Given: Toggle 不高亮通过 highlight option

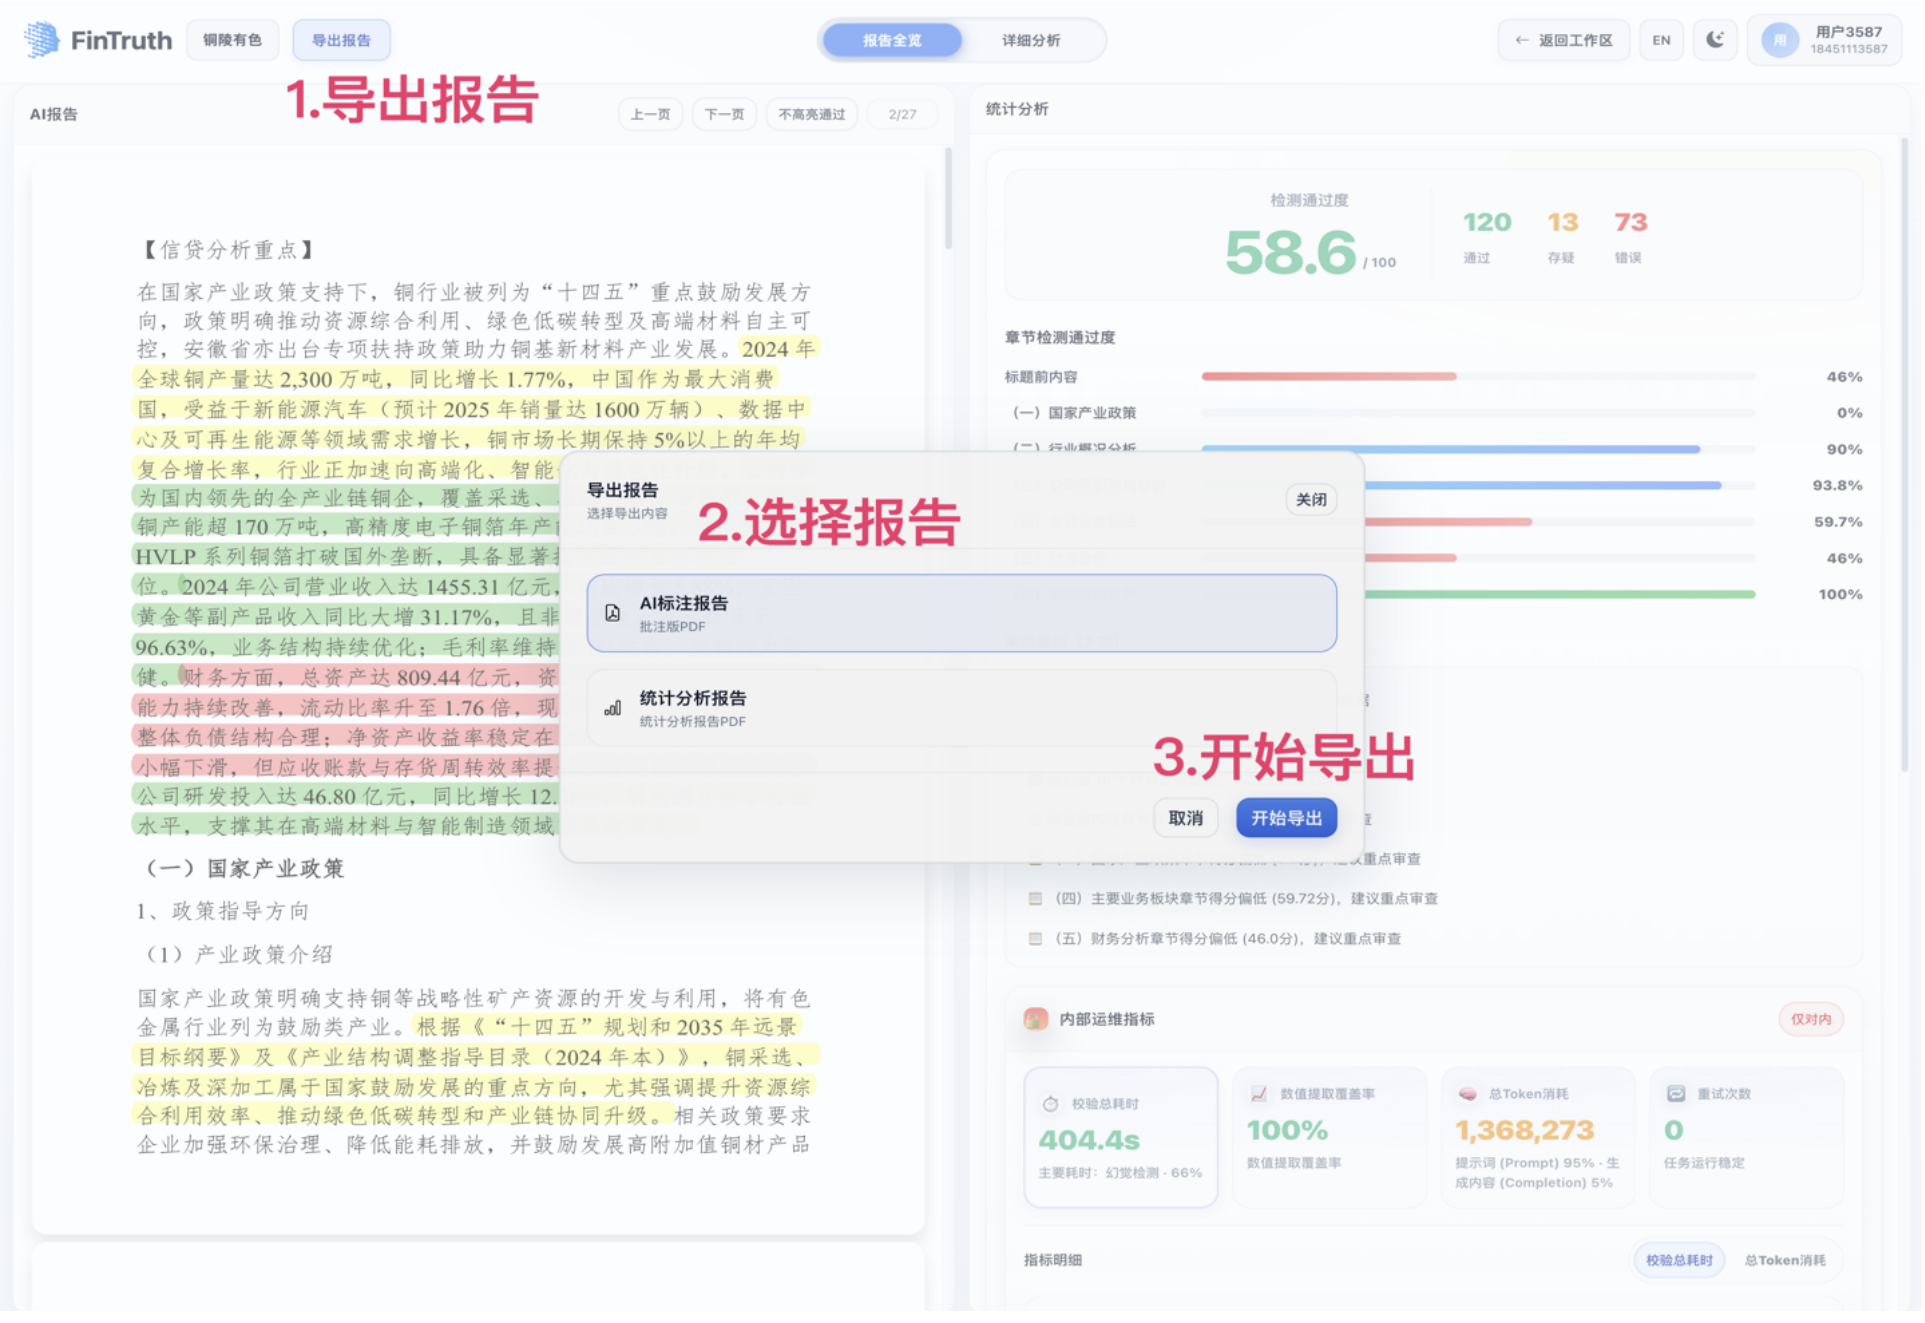Looking at the screenshot, I should pos(811,114).
